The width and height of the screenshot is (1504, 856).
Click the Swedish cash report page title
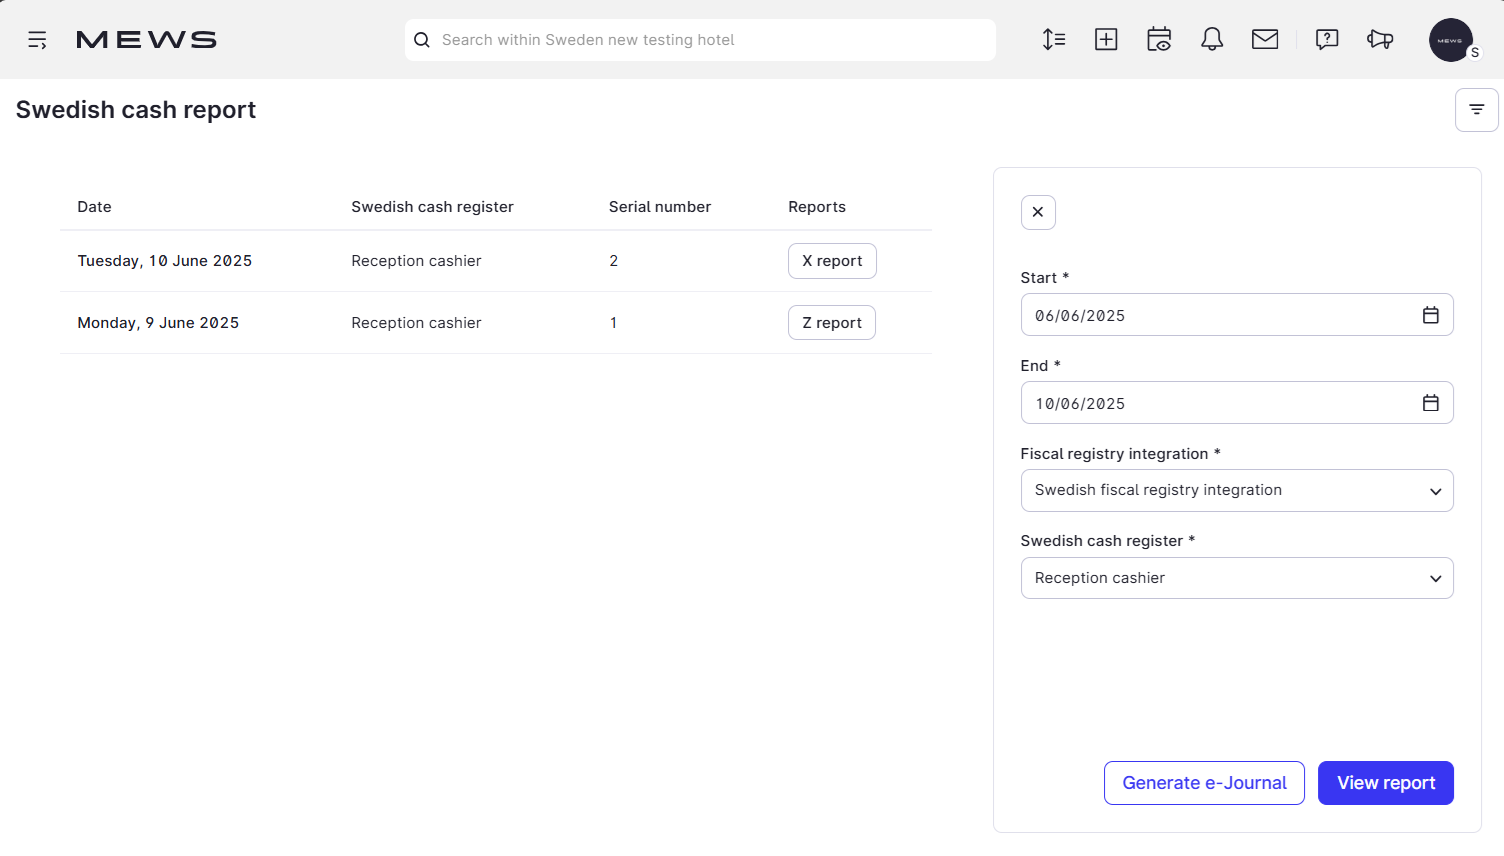tap(136, 110)
